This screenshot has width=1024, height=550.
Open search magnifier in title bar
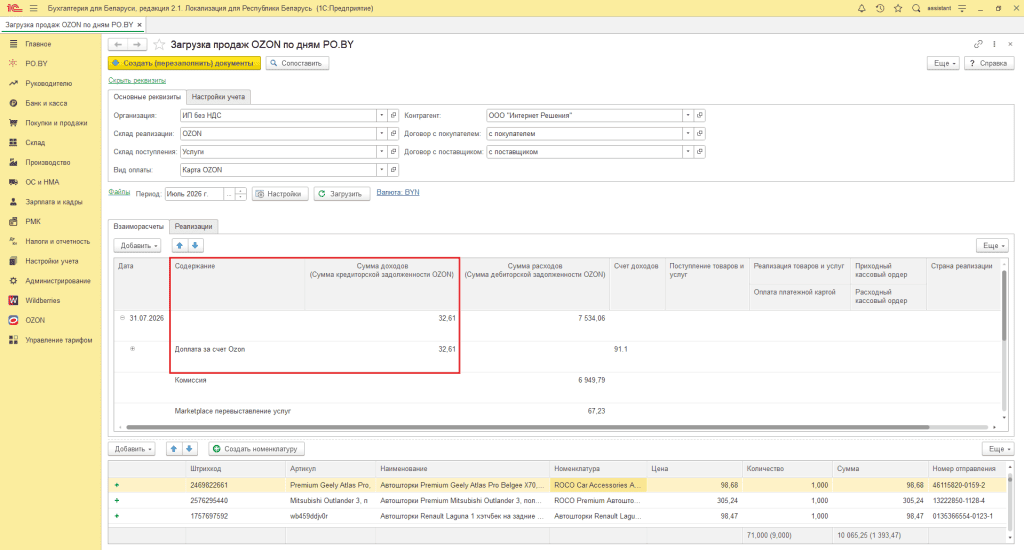(x=916, y=8)
